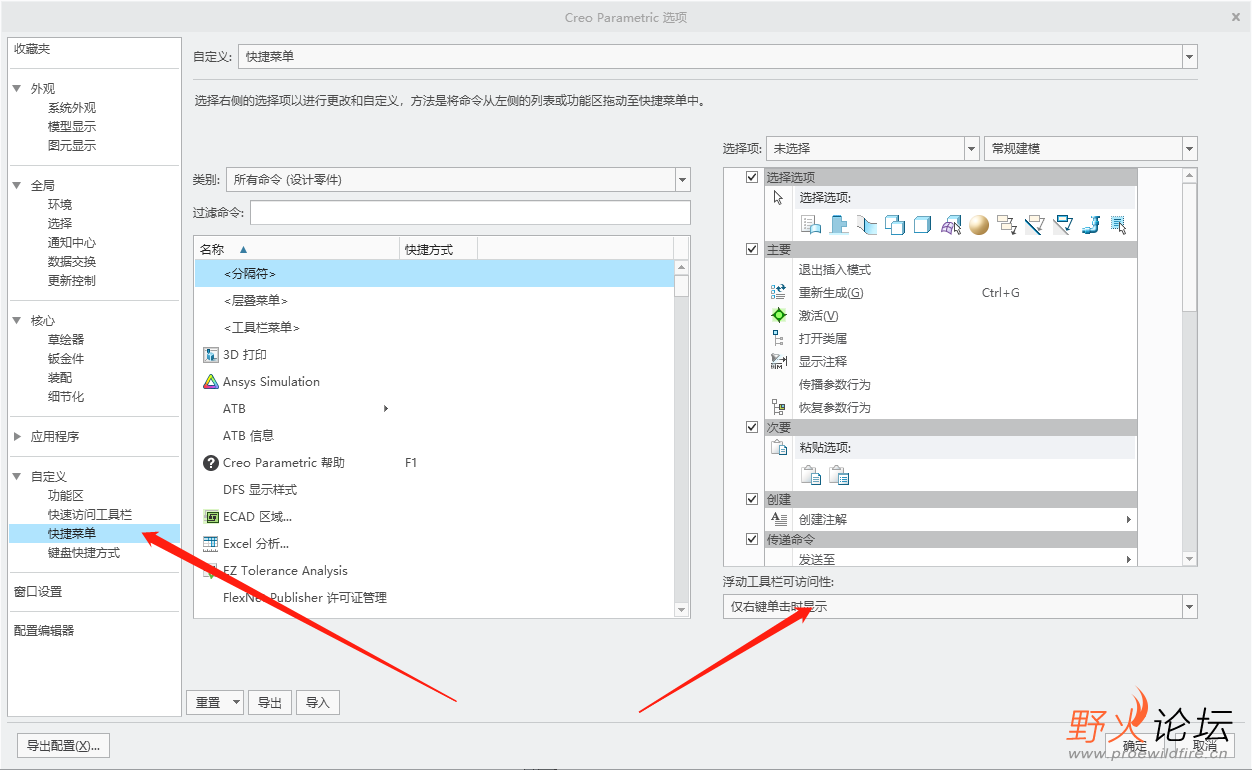Click the gold sphere icon
1252x770 pixels.
click(979, 225)
